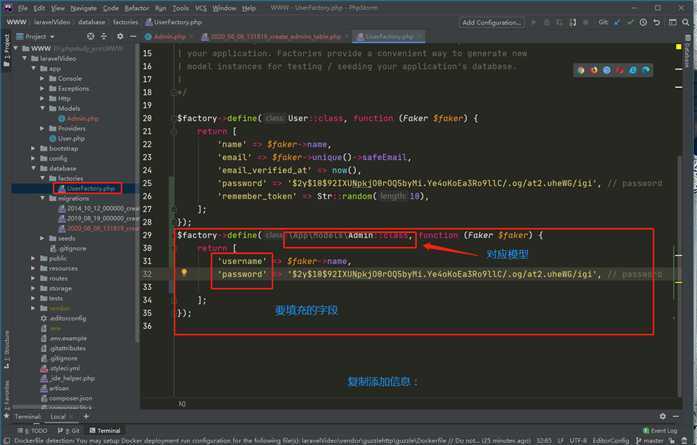Collapse the WWW root folder
The width and height of the screenshot is (697, 445).
(16, 48)
